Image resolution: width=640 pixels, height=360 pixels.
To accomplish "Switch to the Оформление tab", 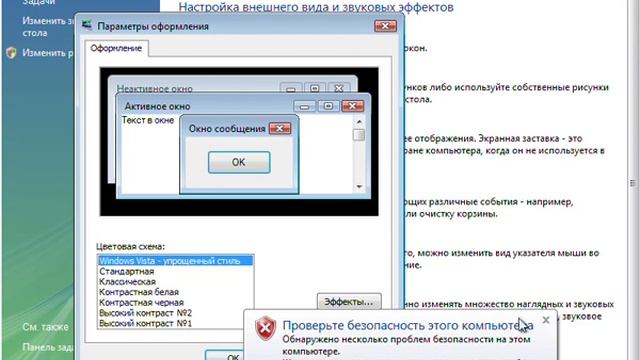I will click(116, 48).
